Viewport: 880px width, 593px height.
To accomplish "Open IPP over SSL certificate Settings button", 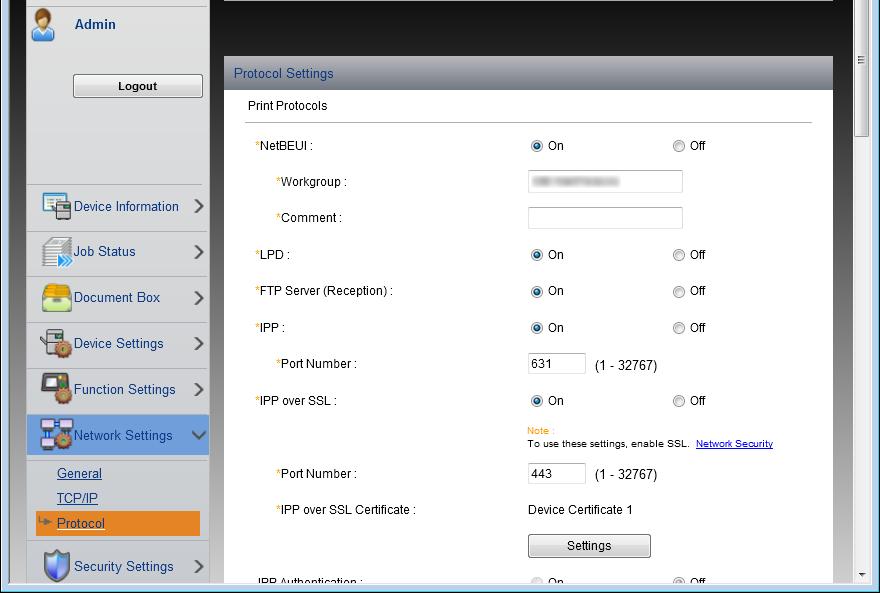I will click(x=589, y=546).
